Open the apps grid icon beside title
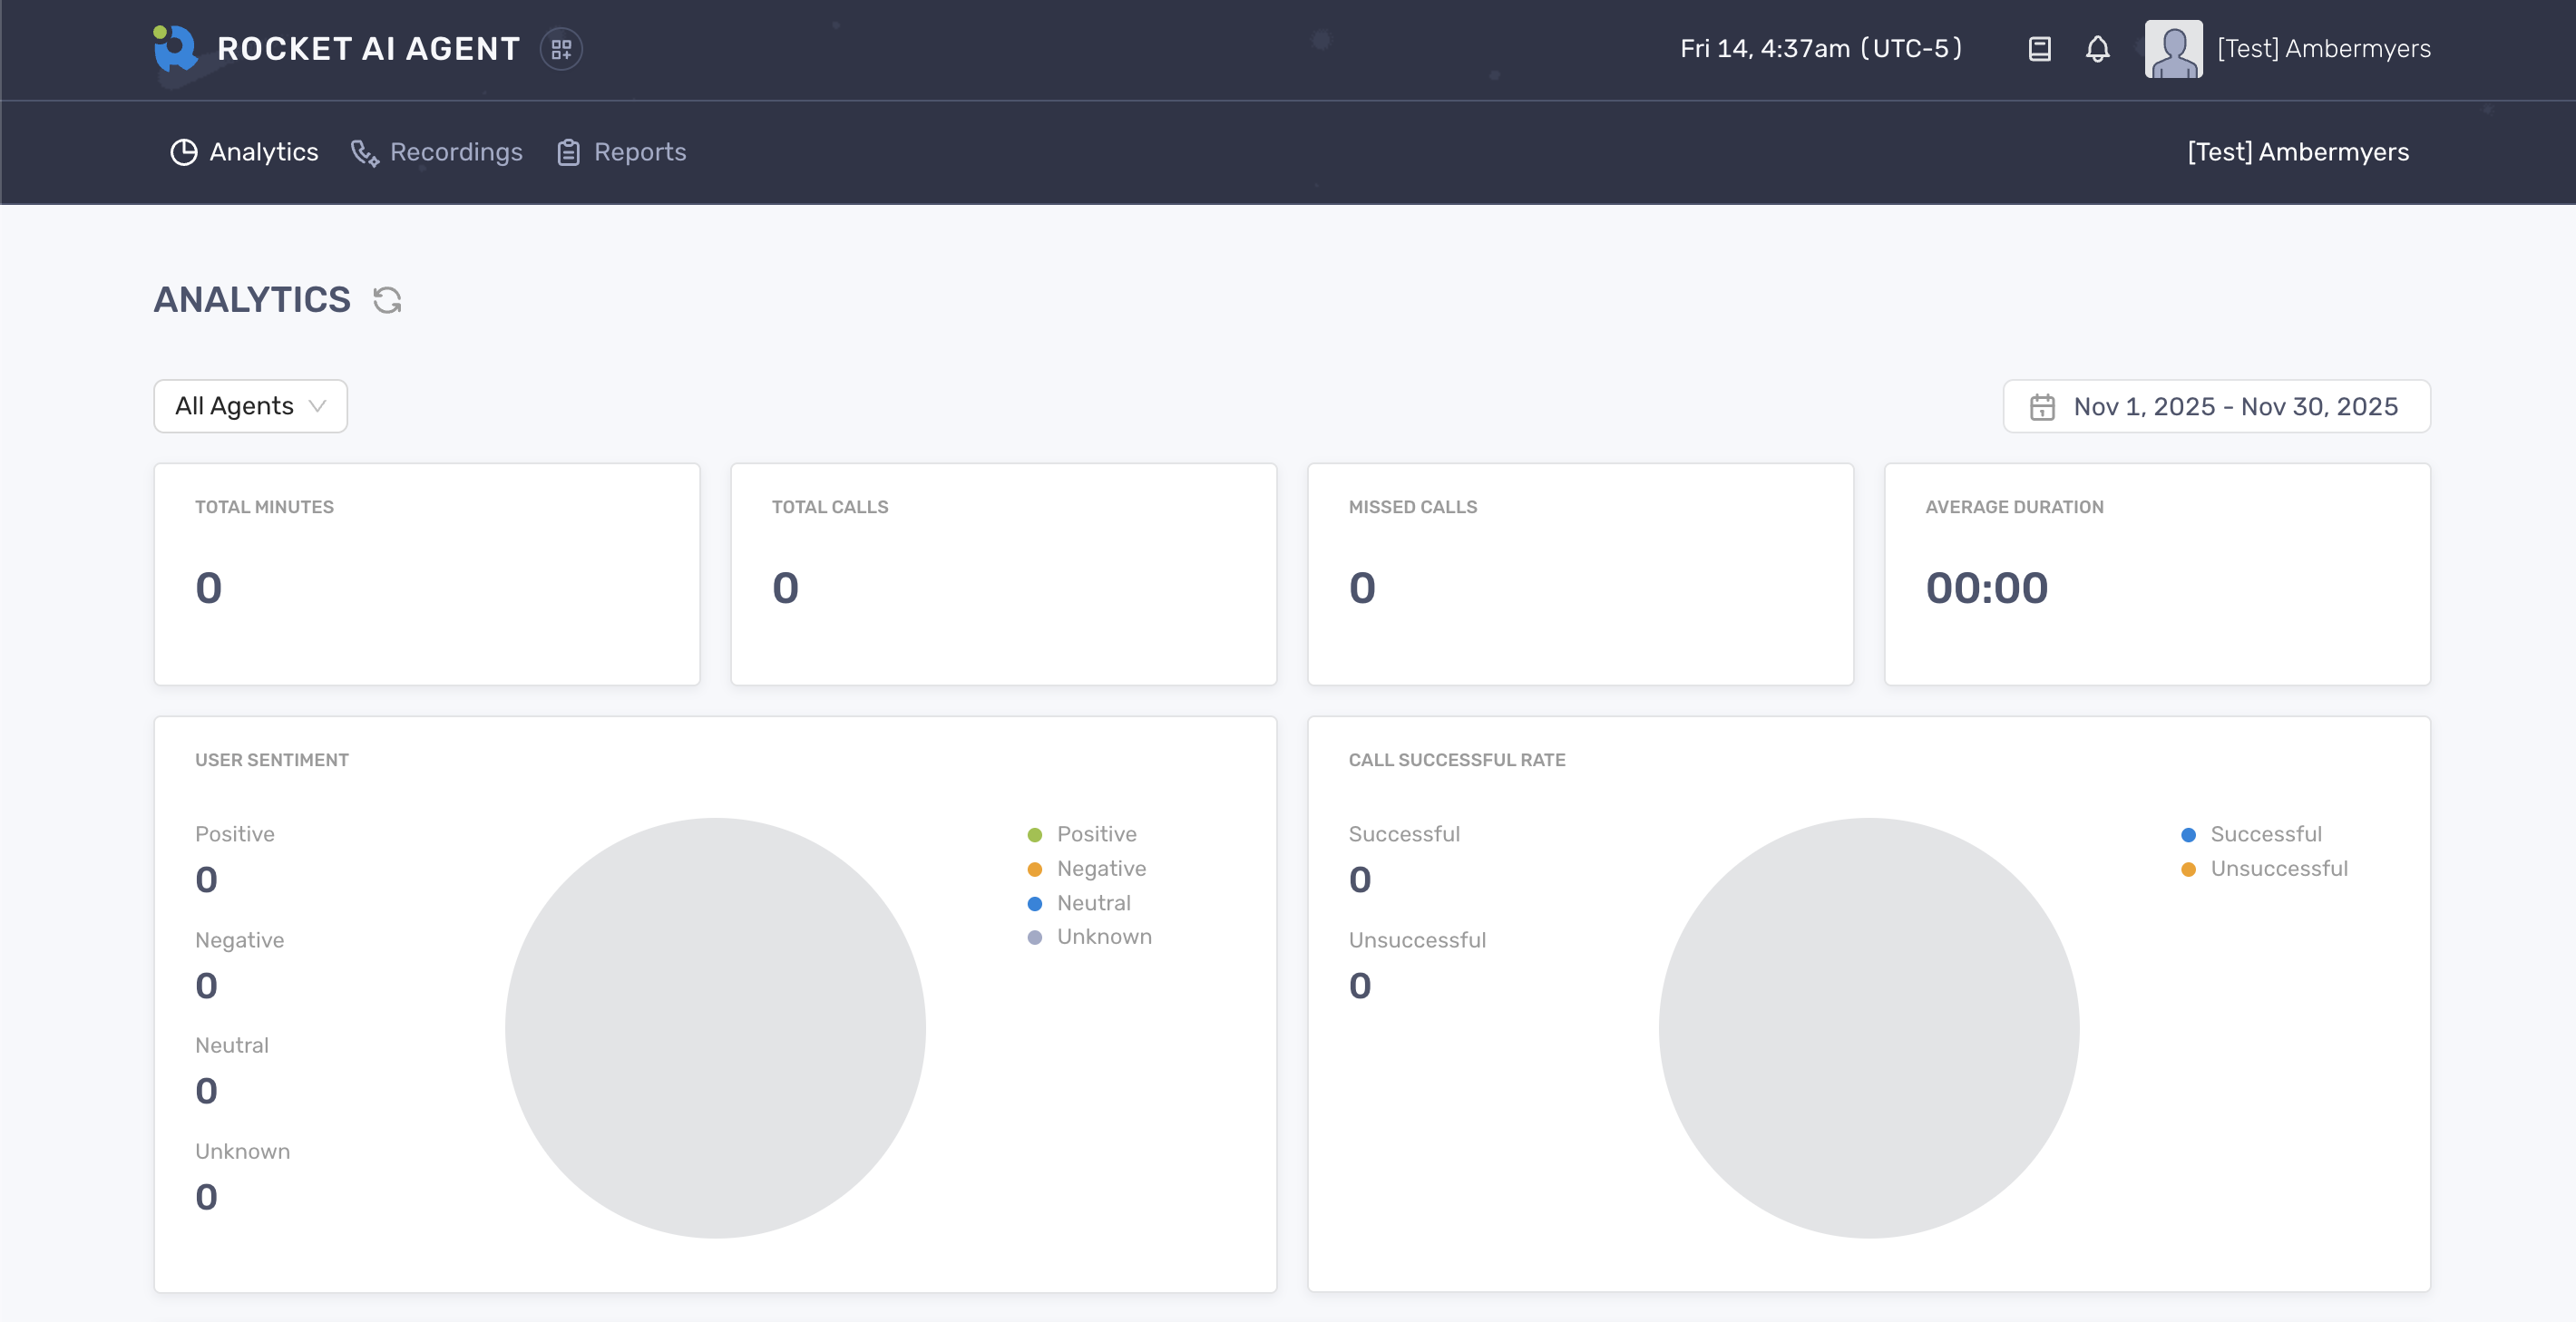Image resolution: width=2576 pixels, height=1322 pixels. pyautogui.click(x=561, y=49)
